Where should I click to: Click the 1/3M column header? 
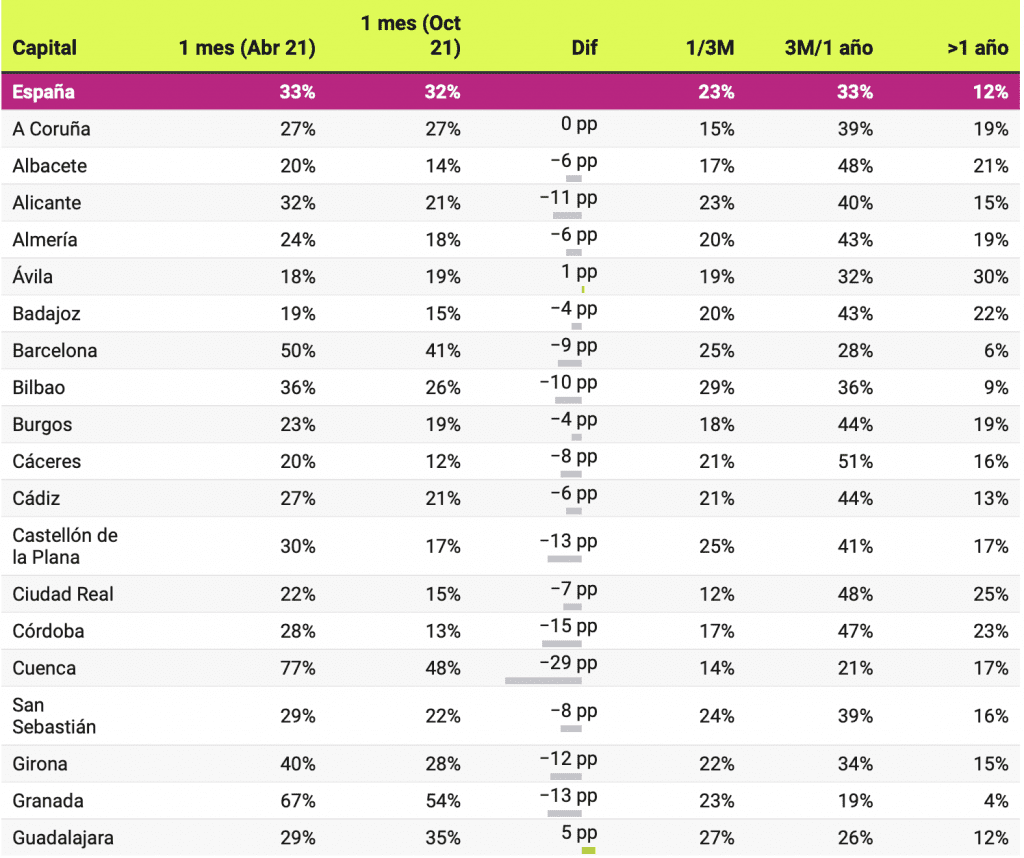tap(712, 48)
